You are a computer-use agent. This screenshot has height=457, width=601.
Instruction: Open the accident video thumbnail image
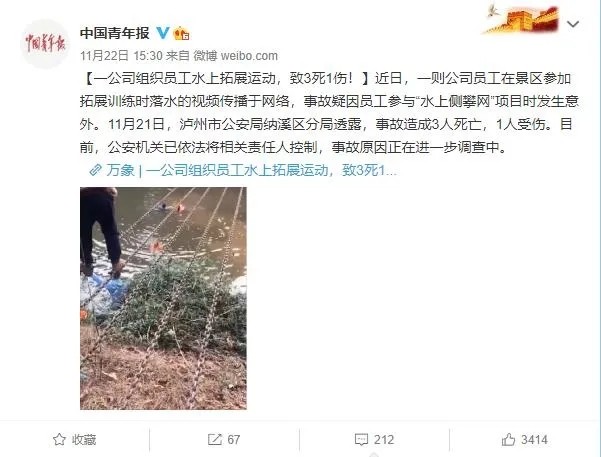[163, 298]
